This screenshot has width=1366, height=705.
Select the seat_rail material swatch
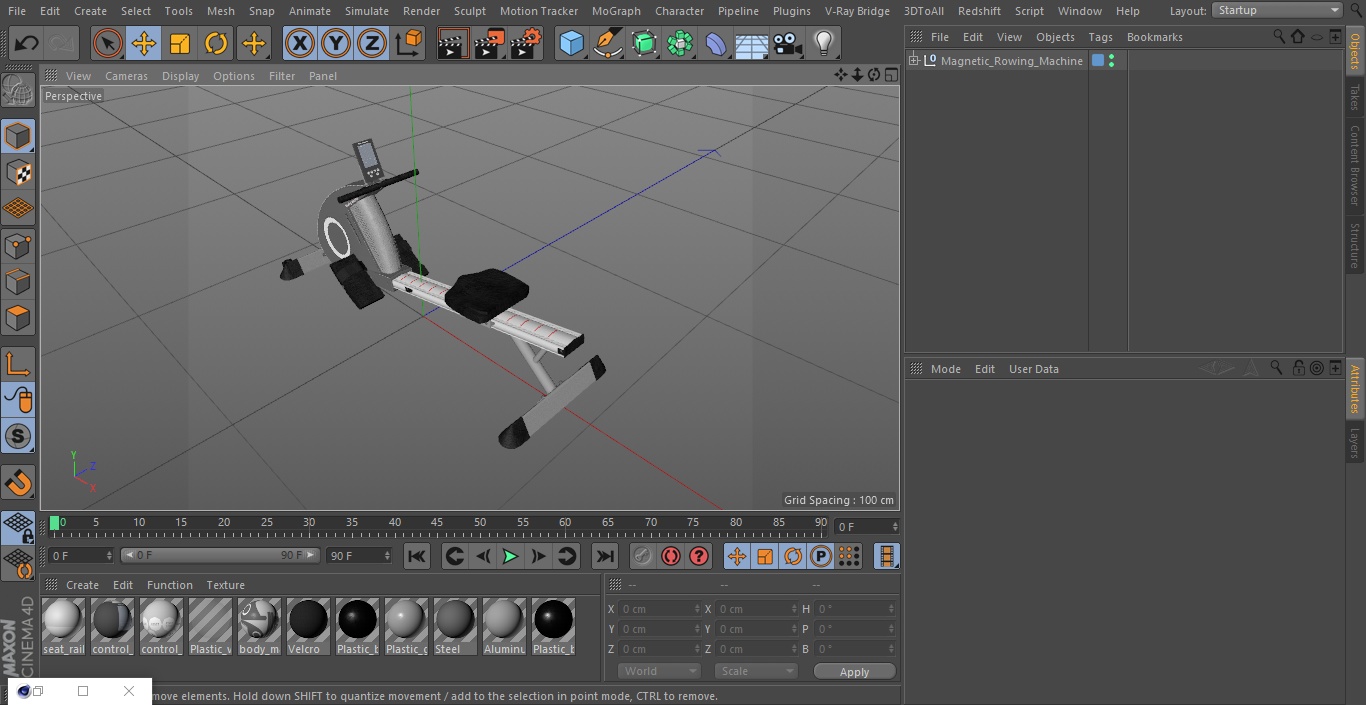tap(63, 627)
